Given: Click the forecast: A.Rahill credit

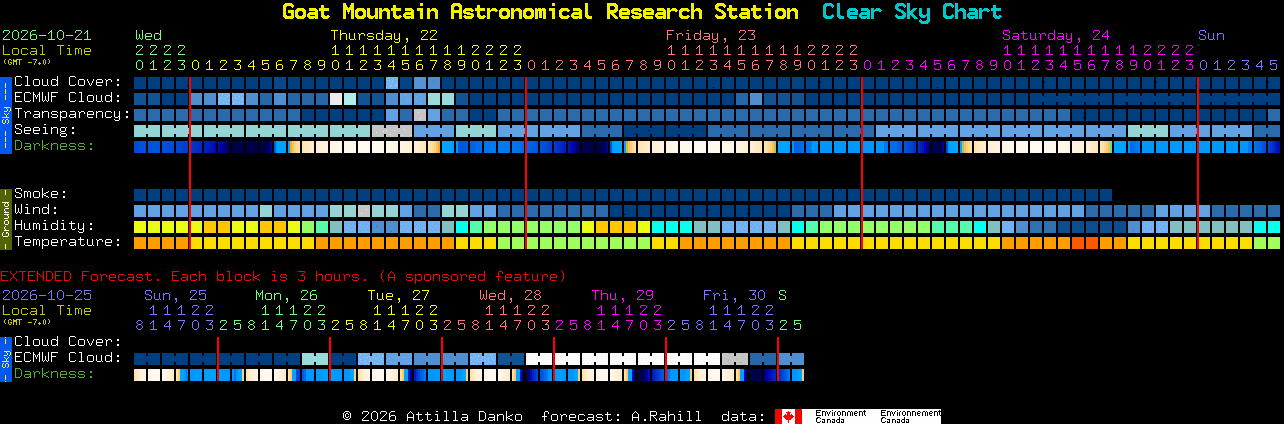Looking at the screenshot, I should click(621, 416).
